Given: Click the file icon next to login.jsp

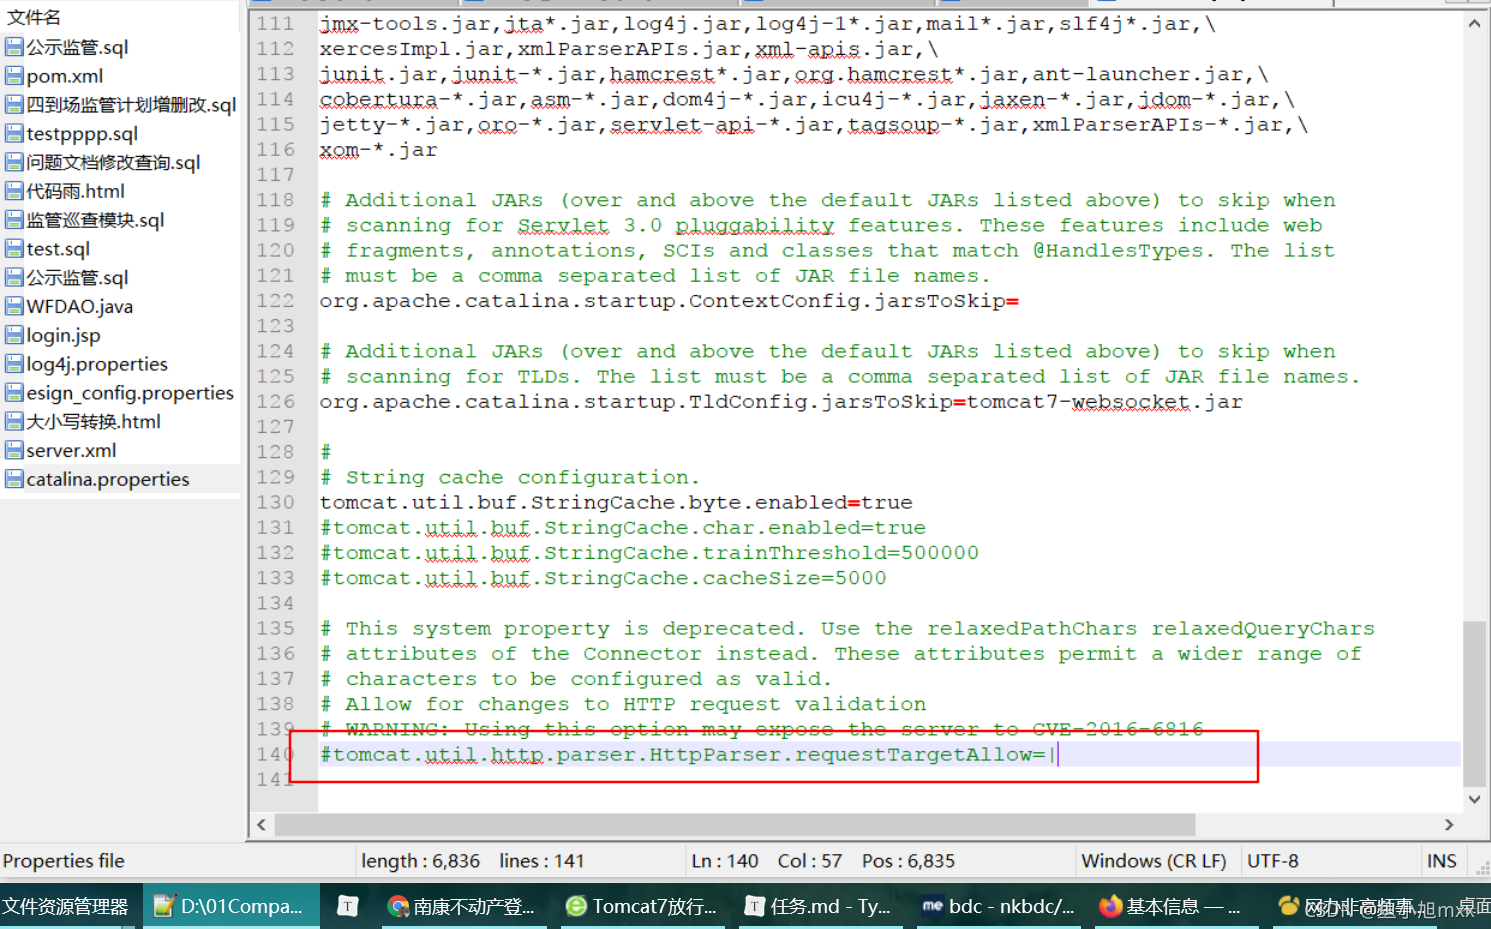Looking at the screenshot, I should coord(14,335).
